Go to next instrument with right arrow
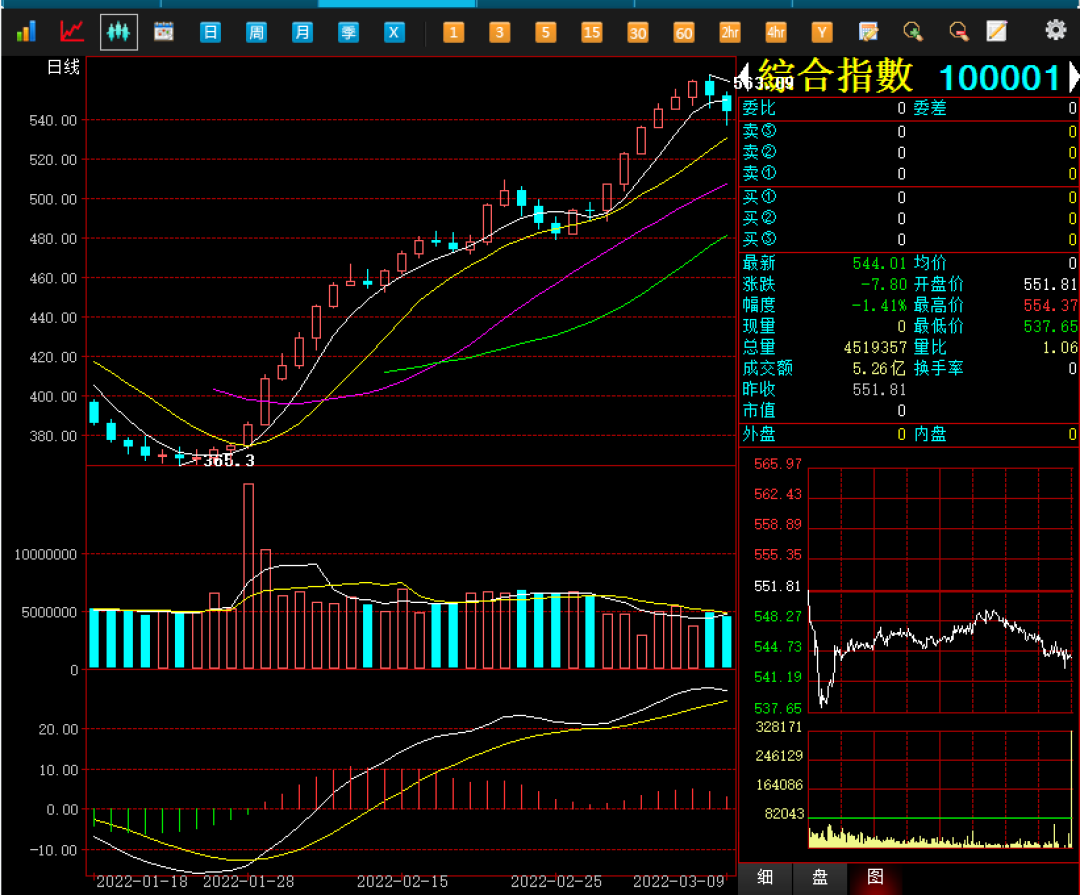1080x895 pixels. (1074, 76)
